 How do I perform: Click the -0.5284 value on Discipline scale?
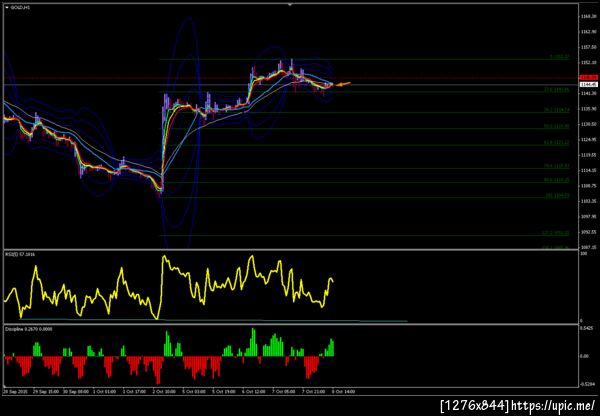coord(587,385)
